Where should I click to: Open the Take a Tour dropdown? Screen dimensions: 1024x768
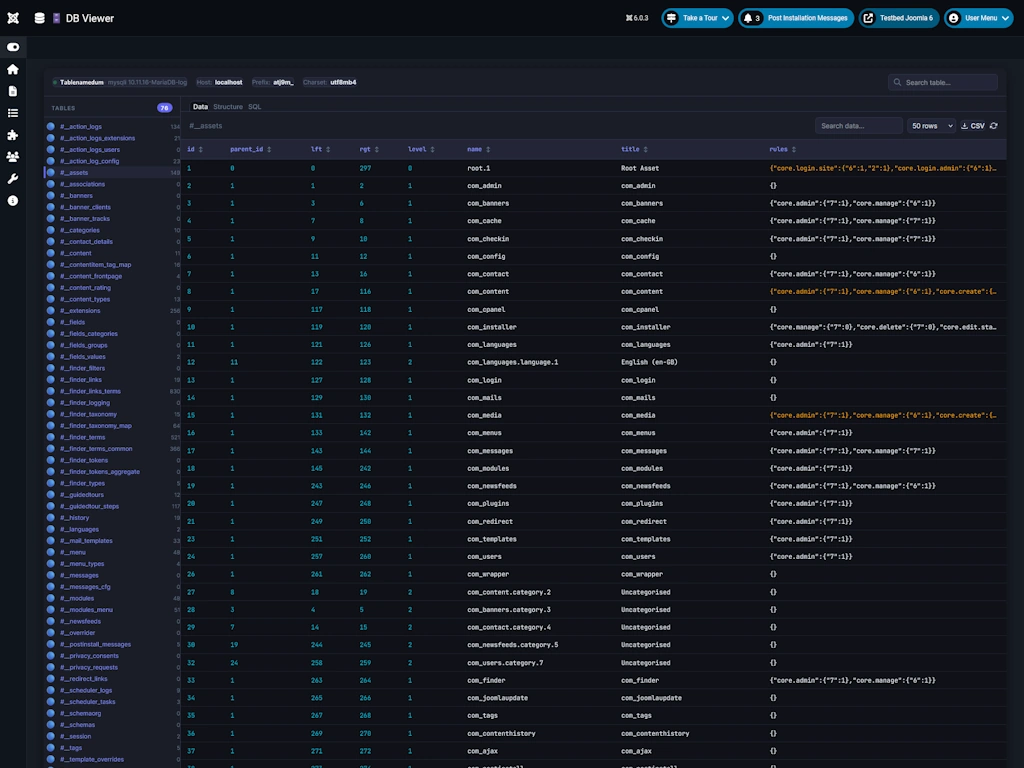[697, 18]
